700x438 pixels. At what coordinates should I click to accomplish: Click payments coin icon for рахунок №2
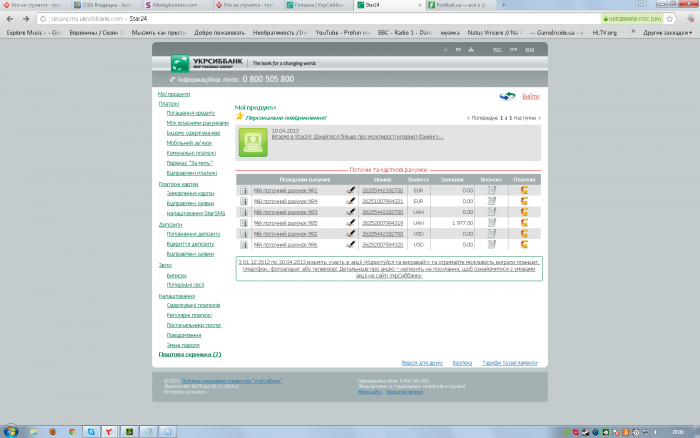(524, 234)
